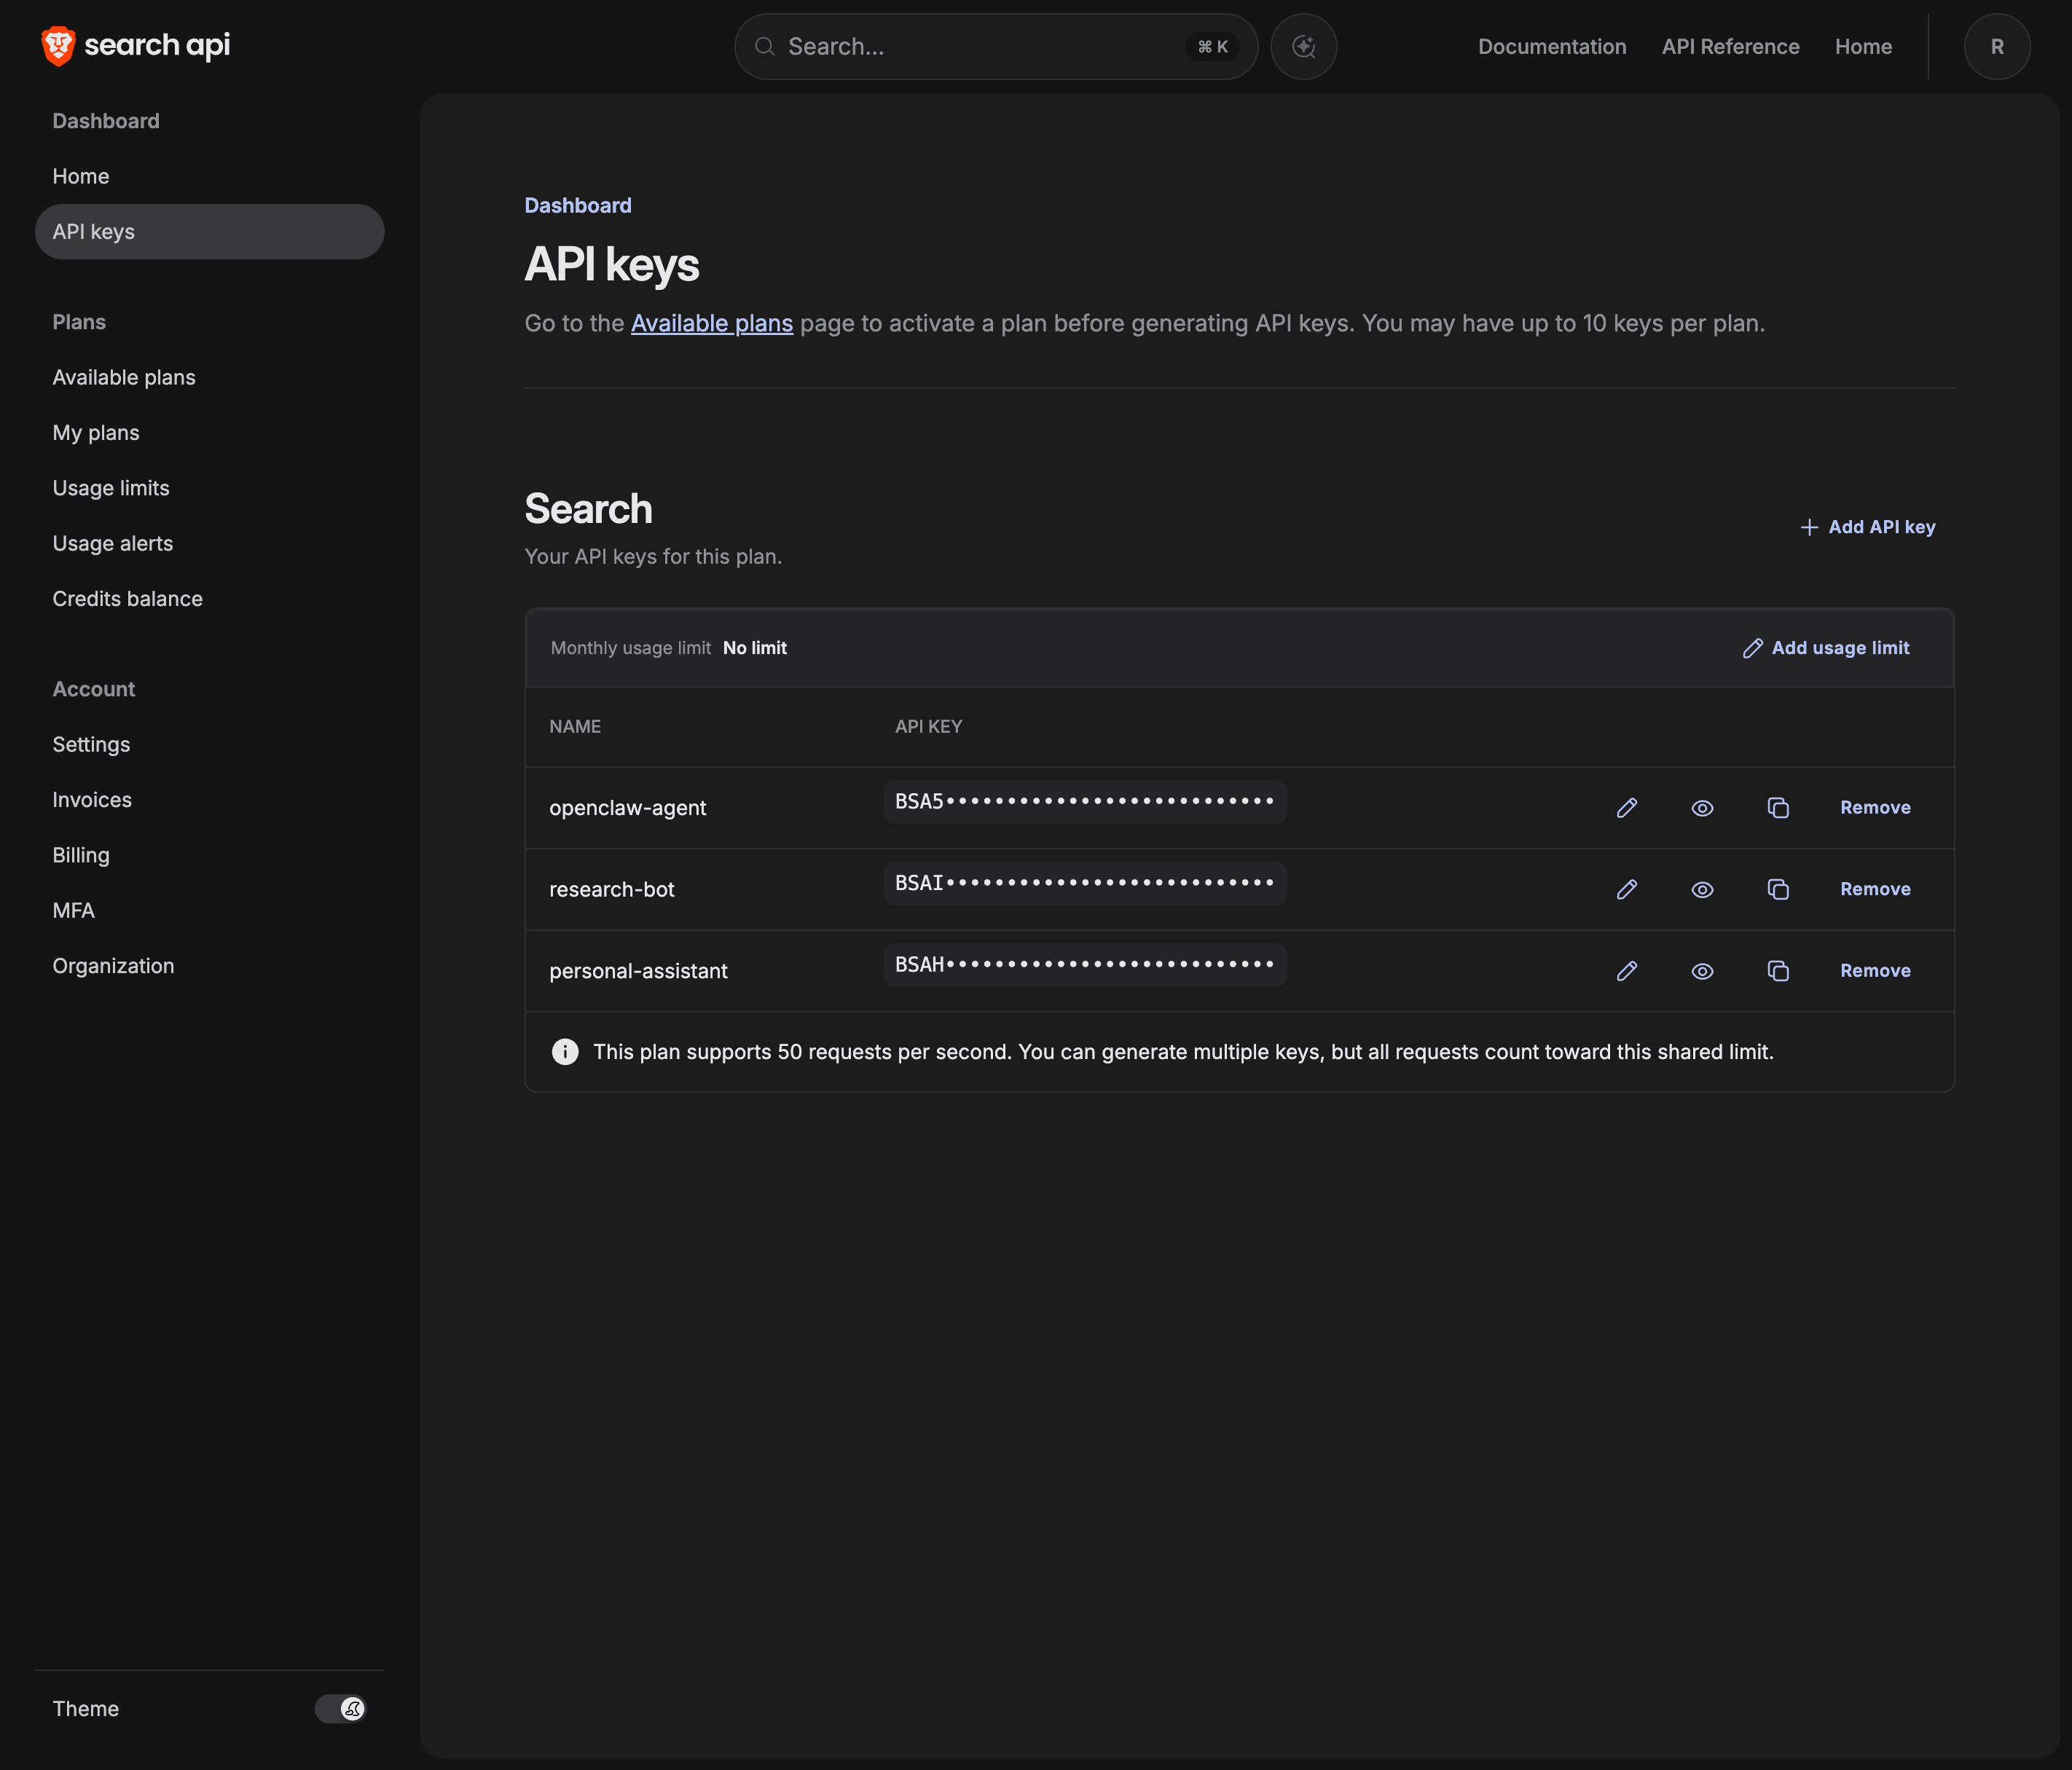The image size is (2072, 1770).
Task: Click the masked BSAH key field
Action: click(1085, 965)
